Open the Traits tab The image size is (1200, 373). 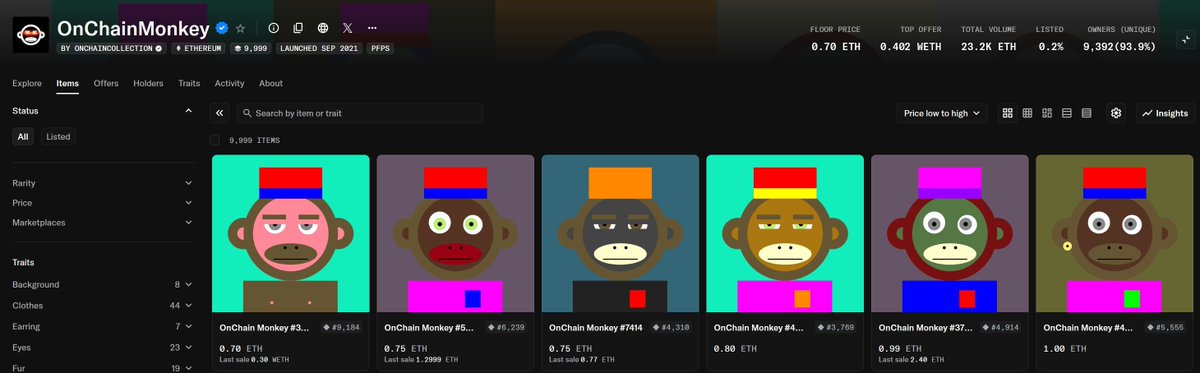(x=189, y=83)
